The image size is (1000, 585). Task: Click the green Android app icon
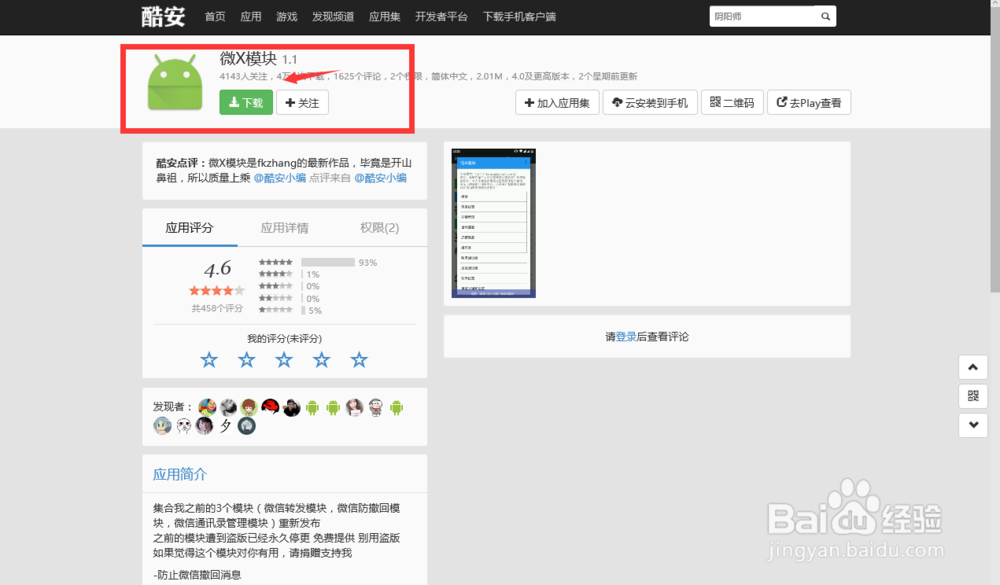point(175,82)
